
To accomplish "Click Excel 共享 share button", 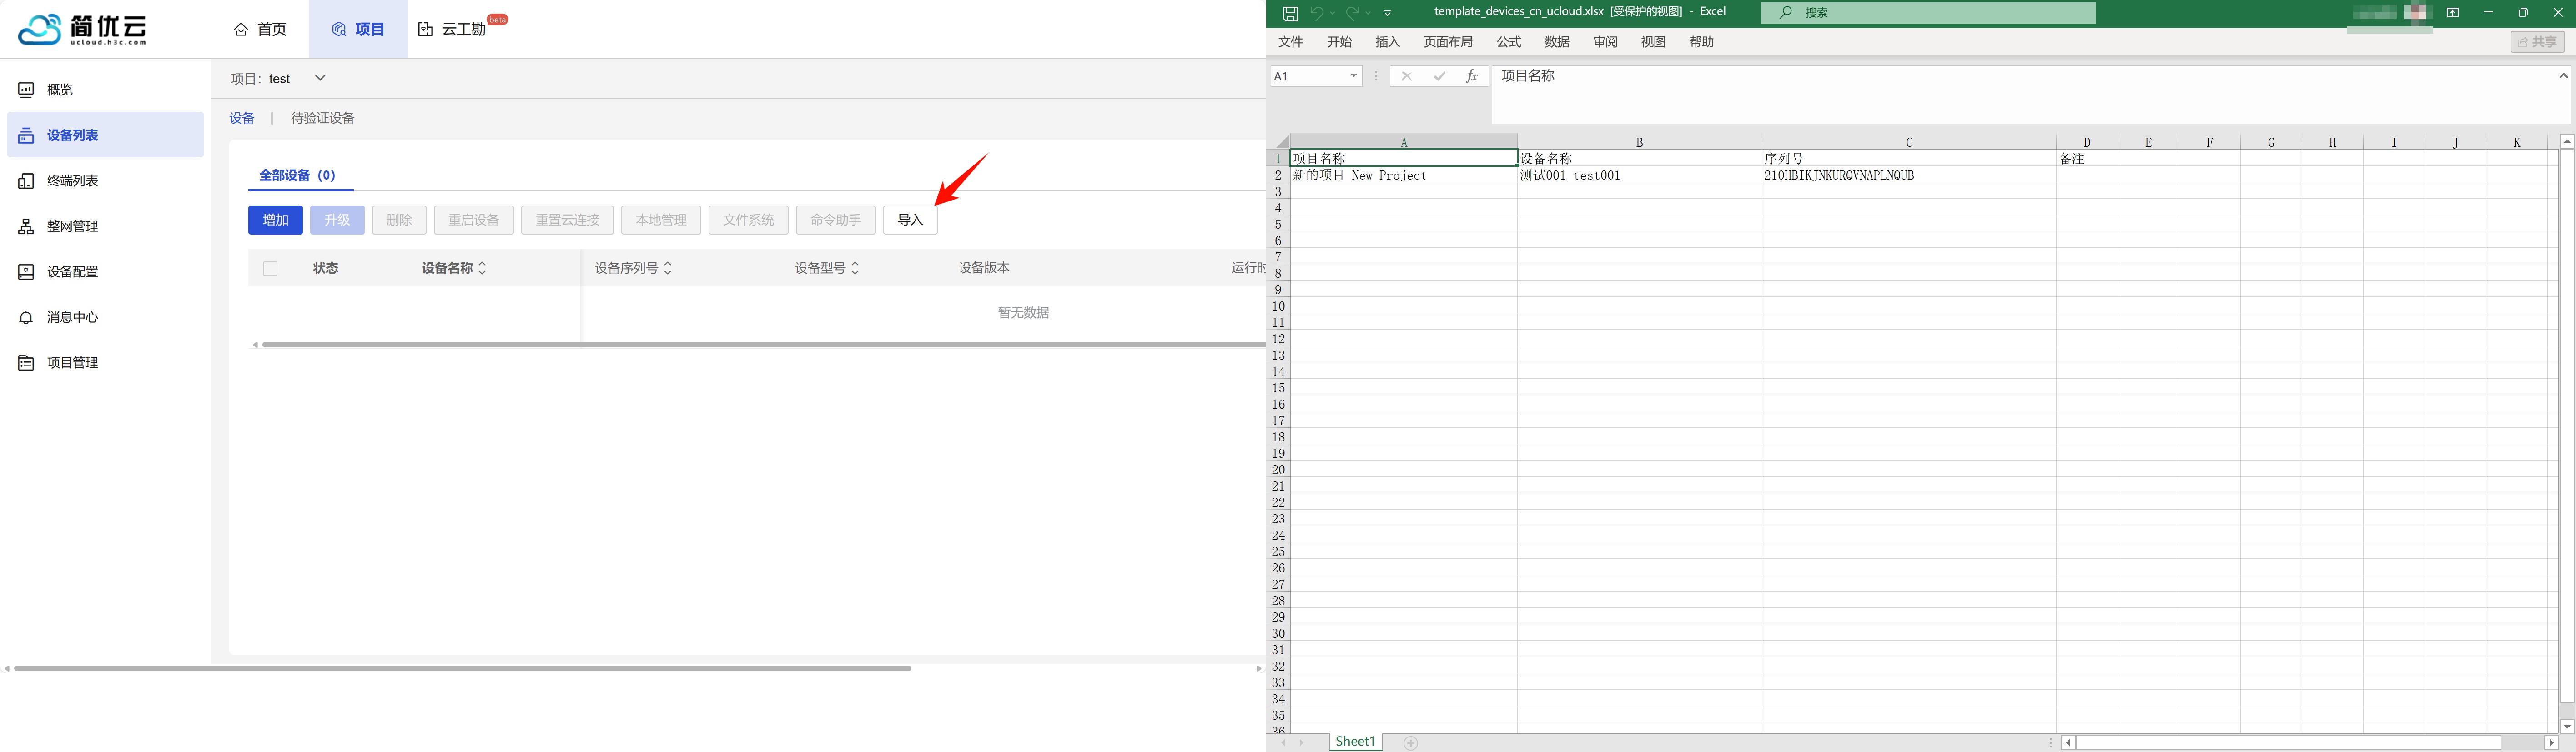I will [x=2537, y=42].
